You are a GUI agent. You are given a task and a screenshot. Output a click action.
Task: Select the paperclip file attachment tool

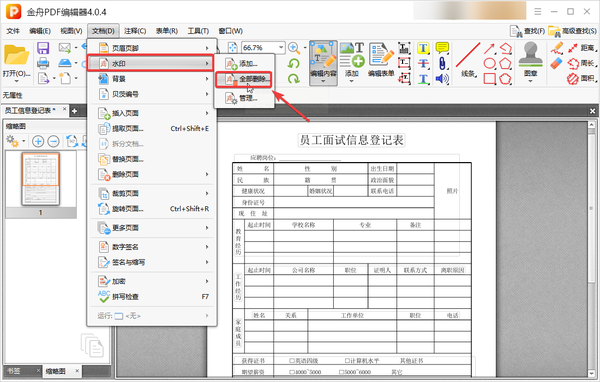(x=442, y=64)
